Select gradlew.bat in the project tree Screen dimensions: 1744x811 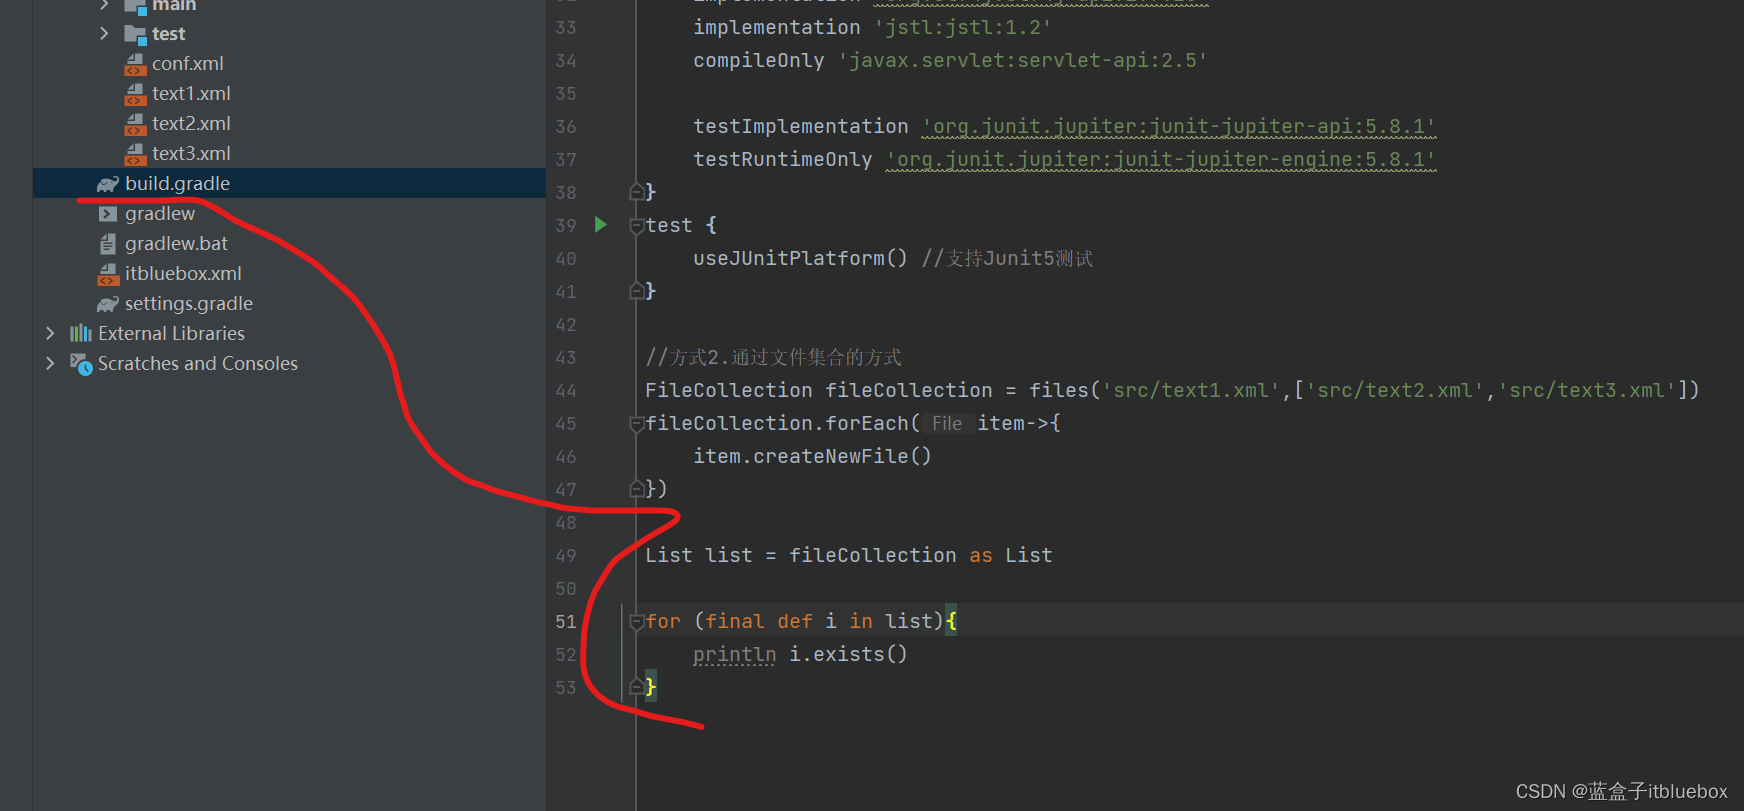click(x=176, y=243)
